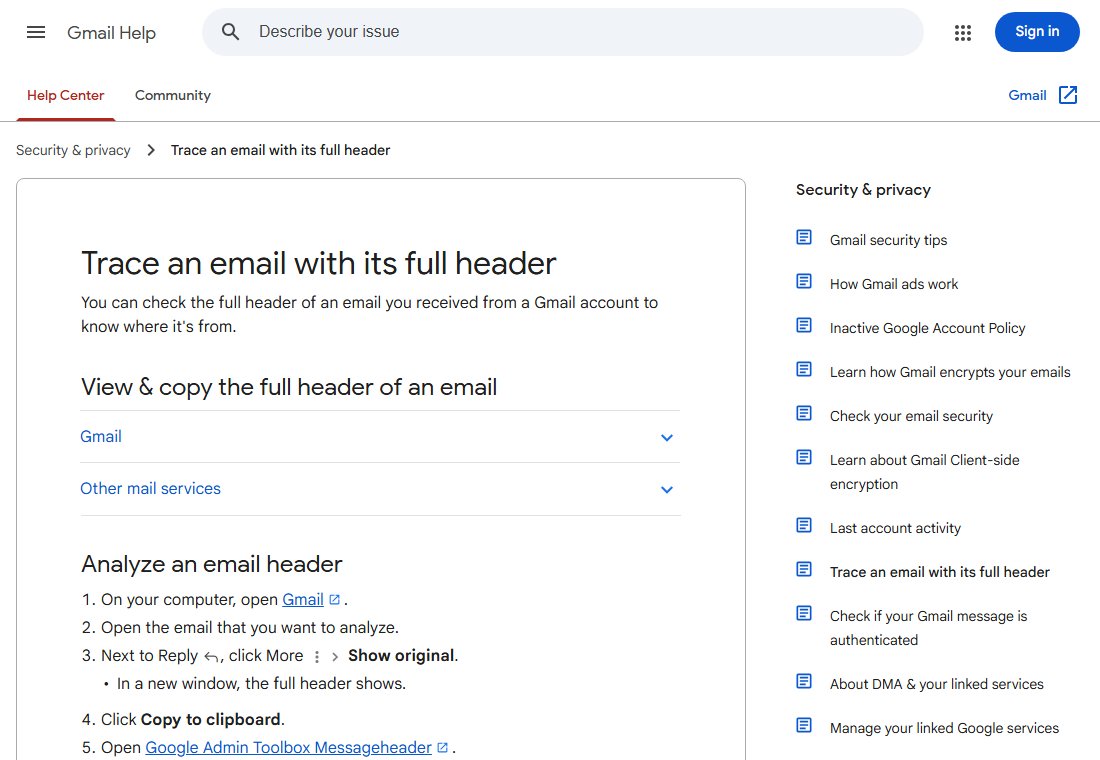Open the Gmail collapsible section title

pos(101,436)
